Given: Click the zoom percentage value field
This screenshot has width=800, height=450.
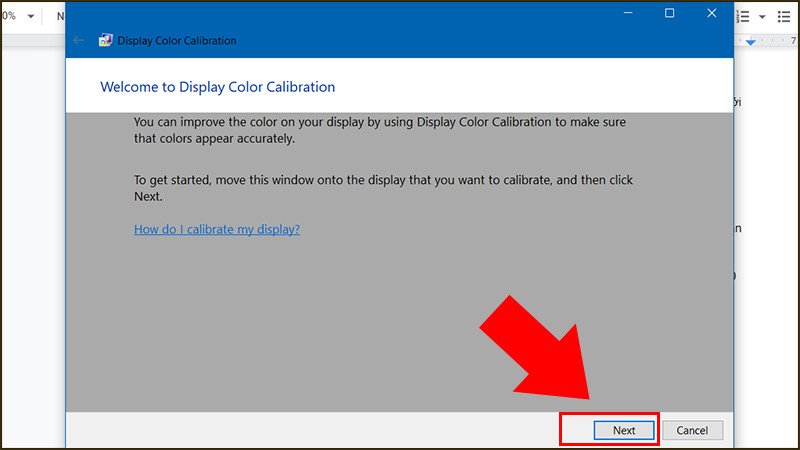Looking at the screenshot, I should click(x=9, y=16).
